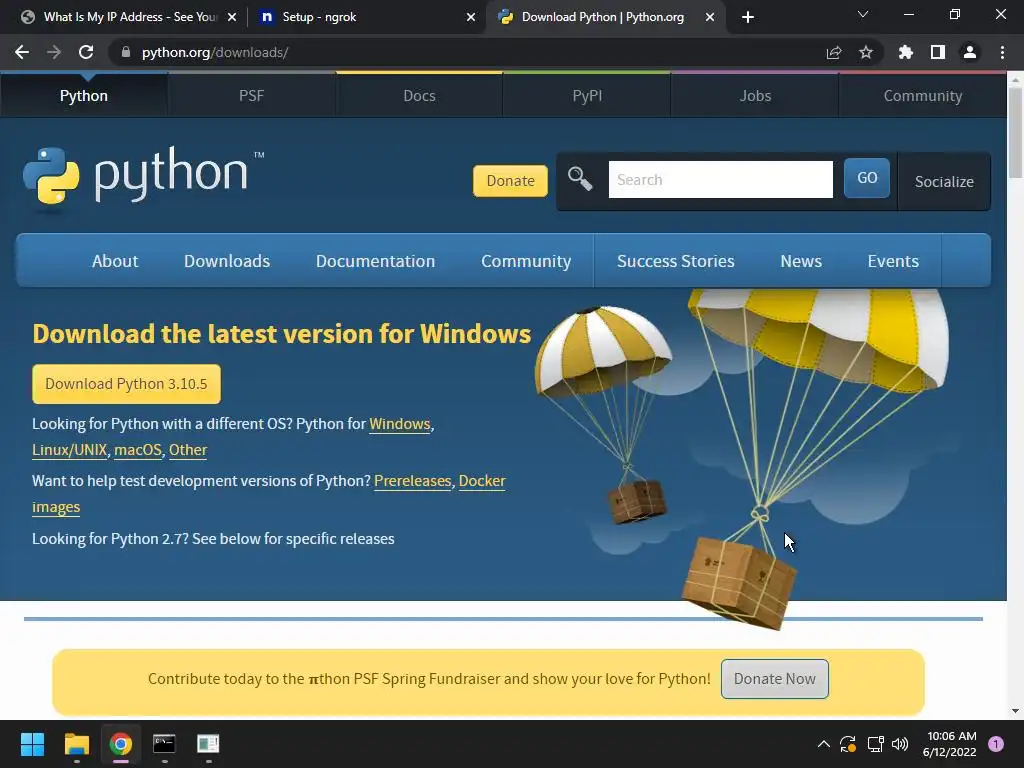Open the PSF top-bar link
The image size is (1024, 768).
click(x=251, y=95)
